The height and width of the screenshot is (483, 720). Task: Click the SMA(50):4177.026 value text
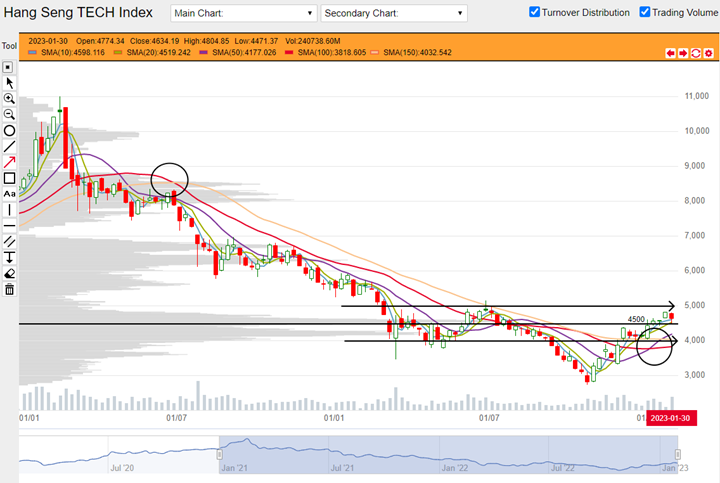(244, 53)
